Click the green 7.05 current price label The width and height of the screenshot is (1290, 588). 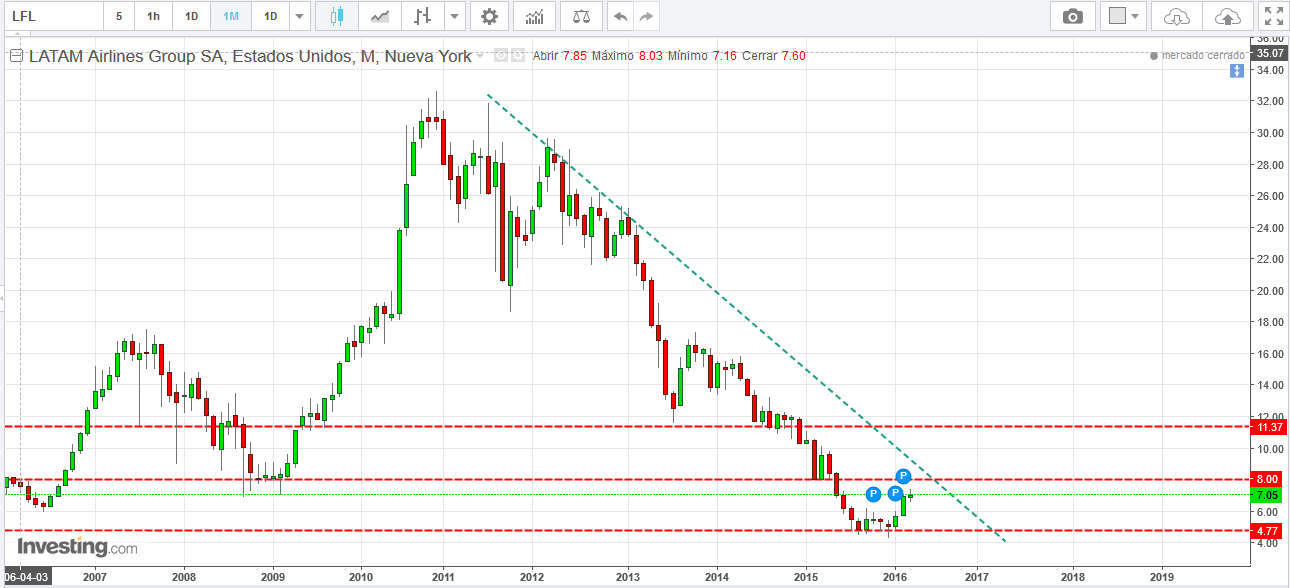click(1269, 495)
